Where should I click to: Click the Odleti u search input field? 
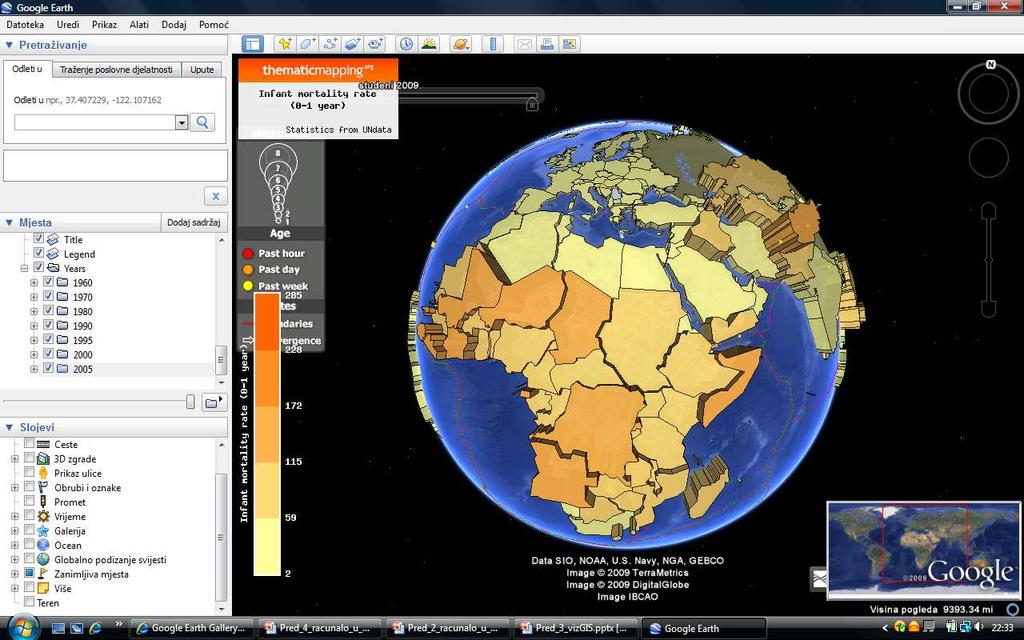(95, 122)
